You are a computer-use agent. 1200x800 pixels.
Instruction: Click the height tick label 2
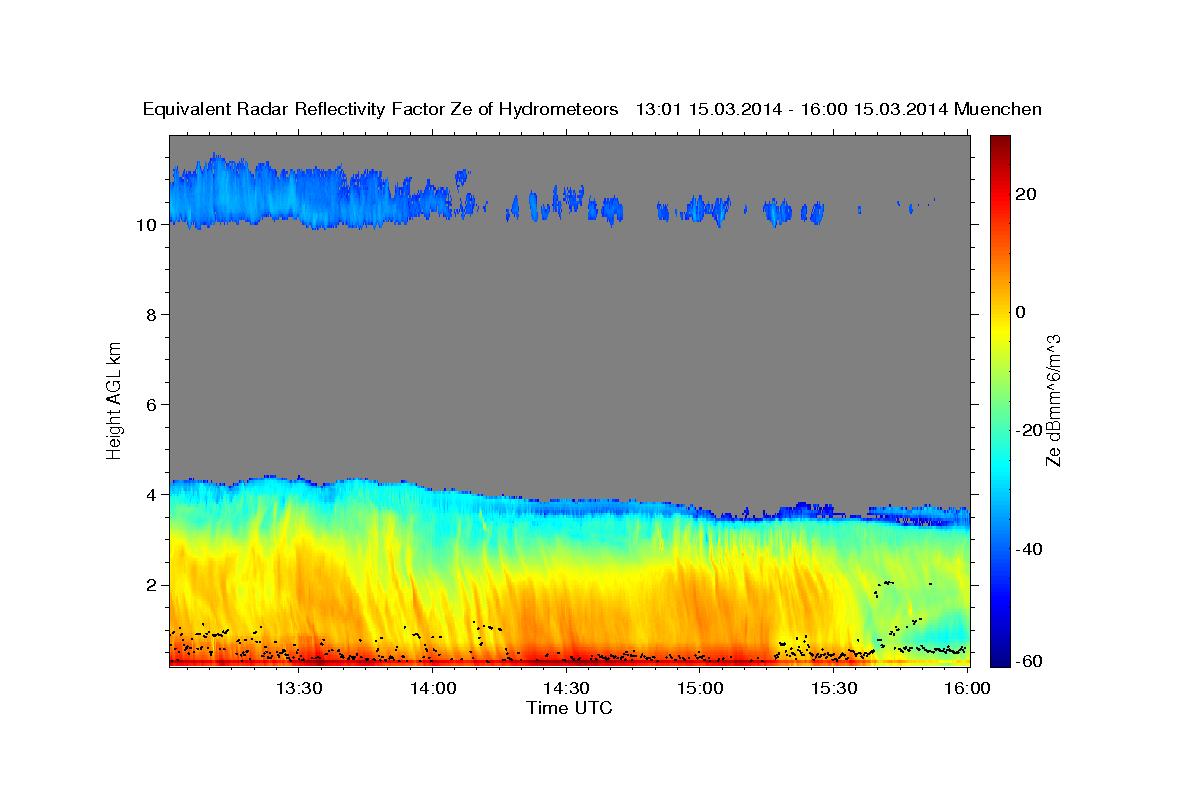coord(151,585)
